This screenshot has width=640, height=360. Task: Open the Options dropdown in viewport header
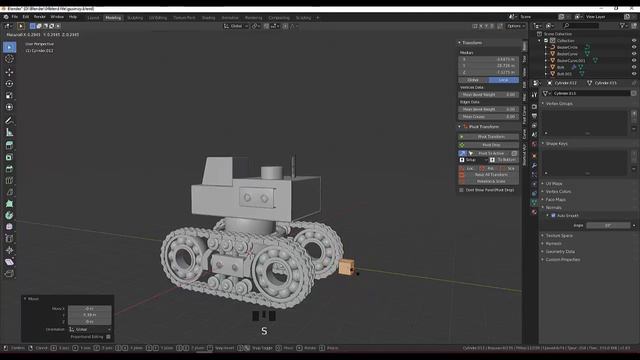point(516,26)
